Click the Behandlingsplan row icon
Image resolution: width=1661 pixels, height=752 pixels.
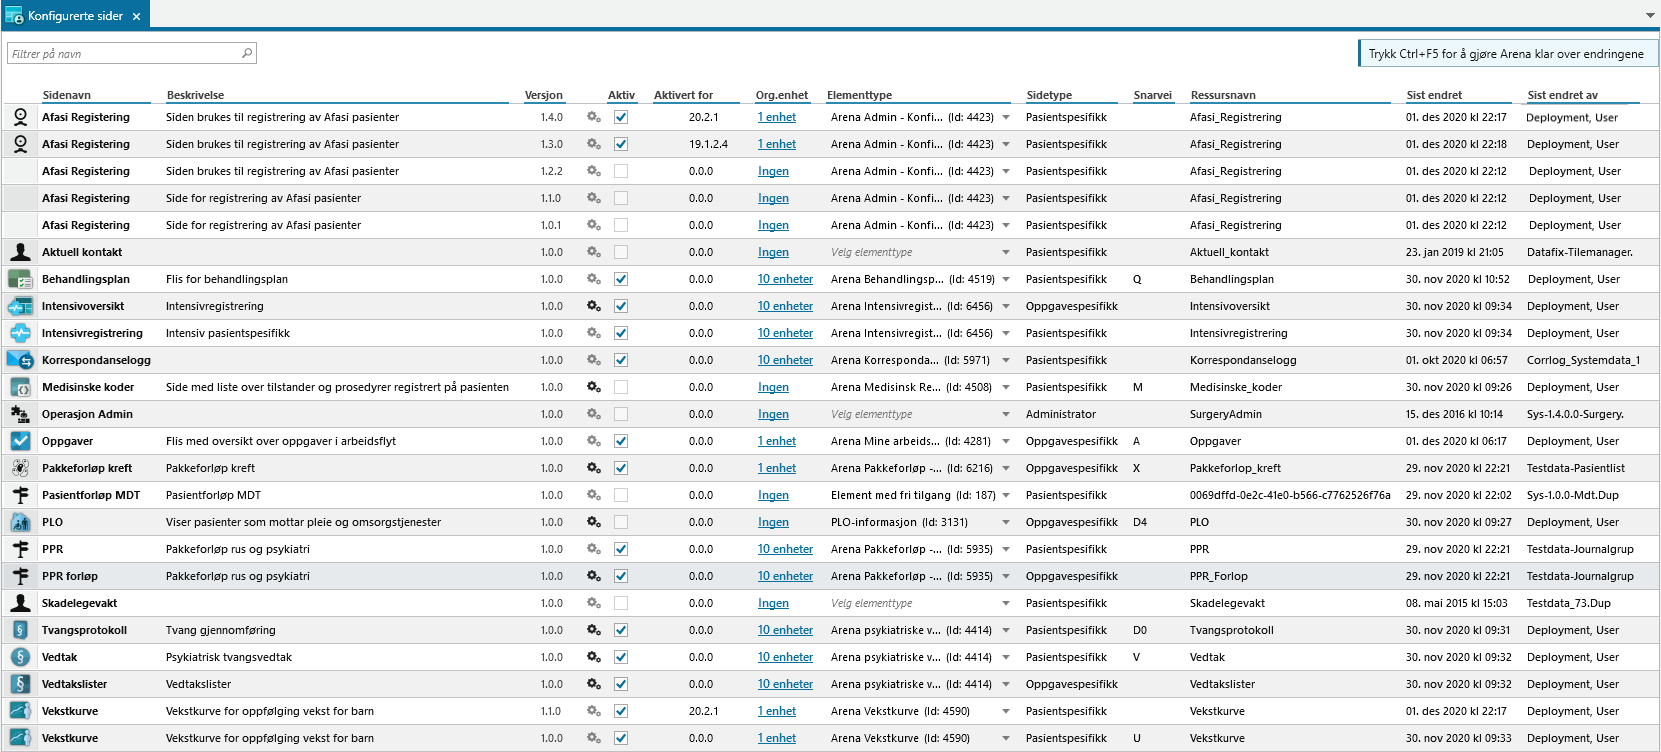coord(20,280)
